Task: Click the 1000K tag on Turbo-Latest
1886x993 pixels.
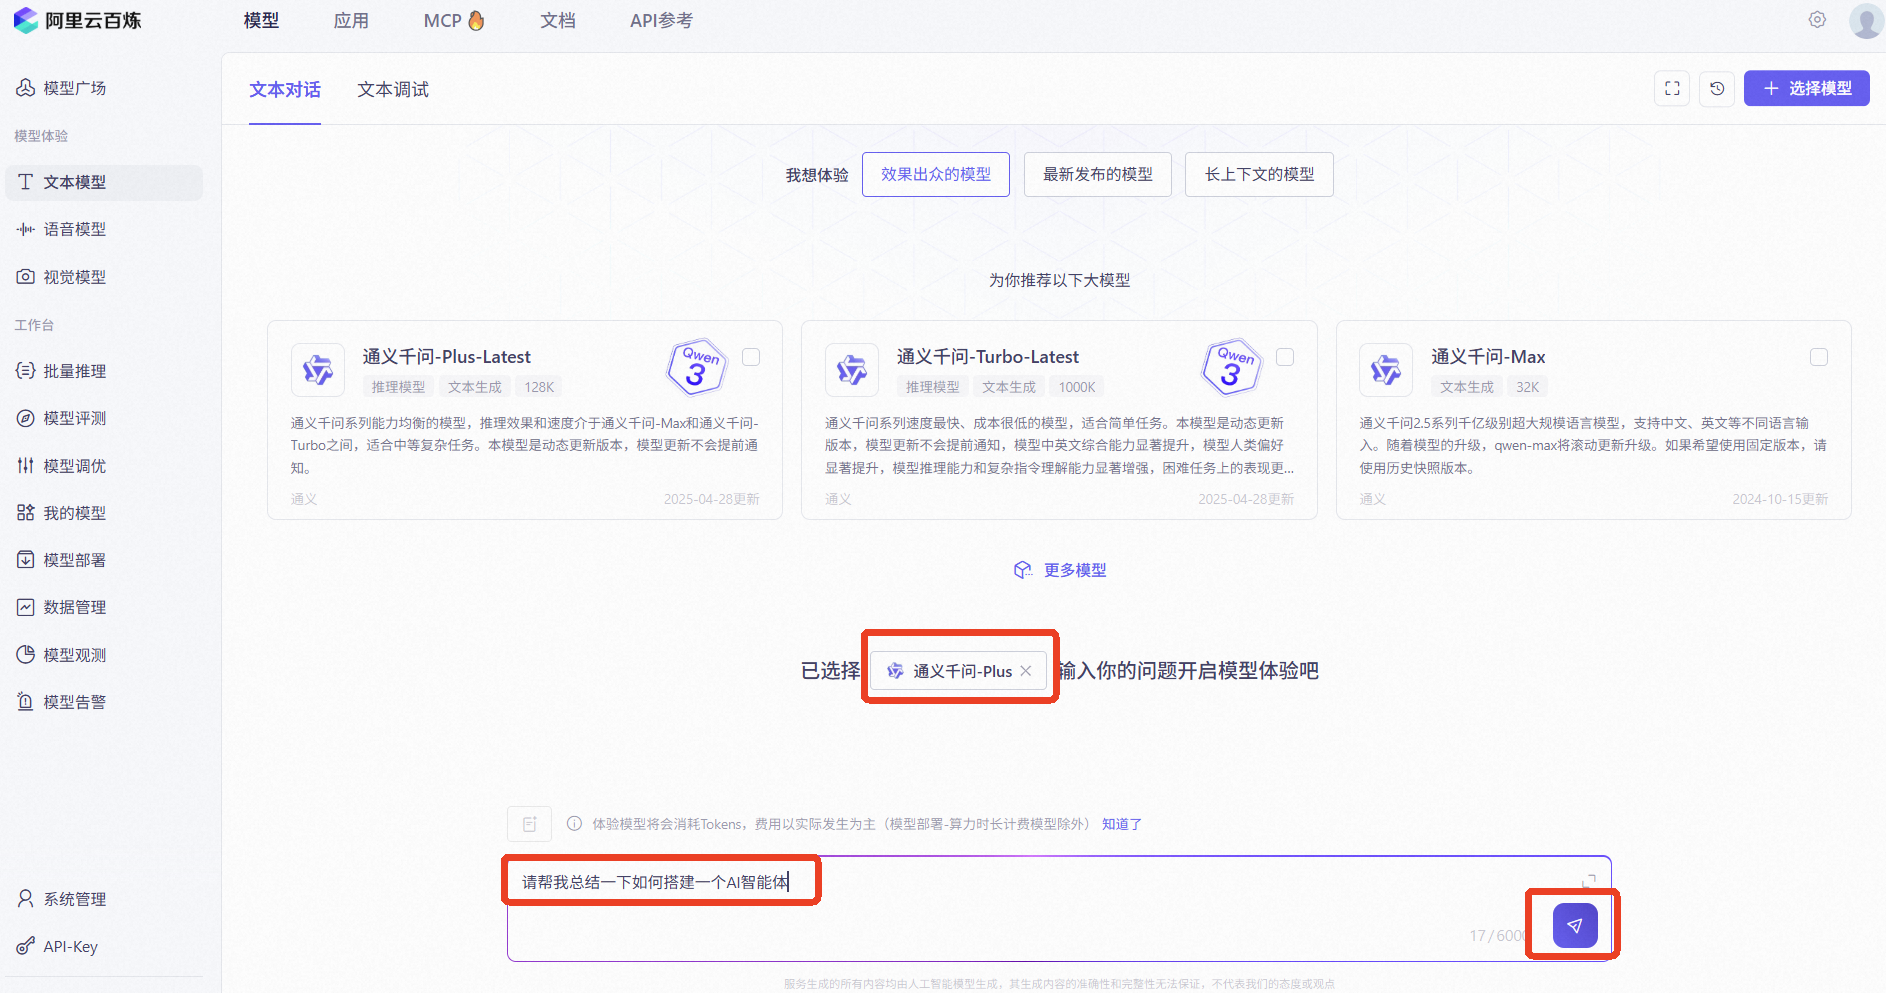Action: click(1077, 387)
